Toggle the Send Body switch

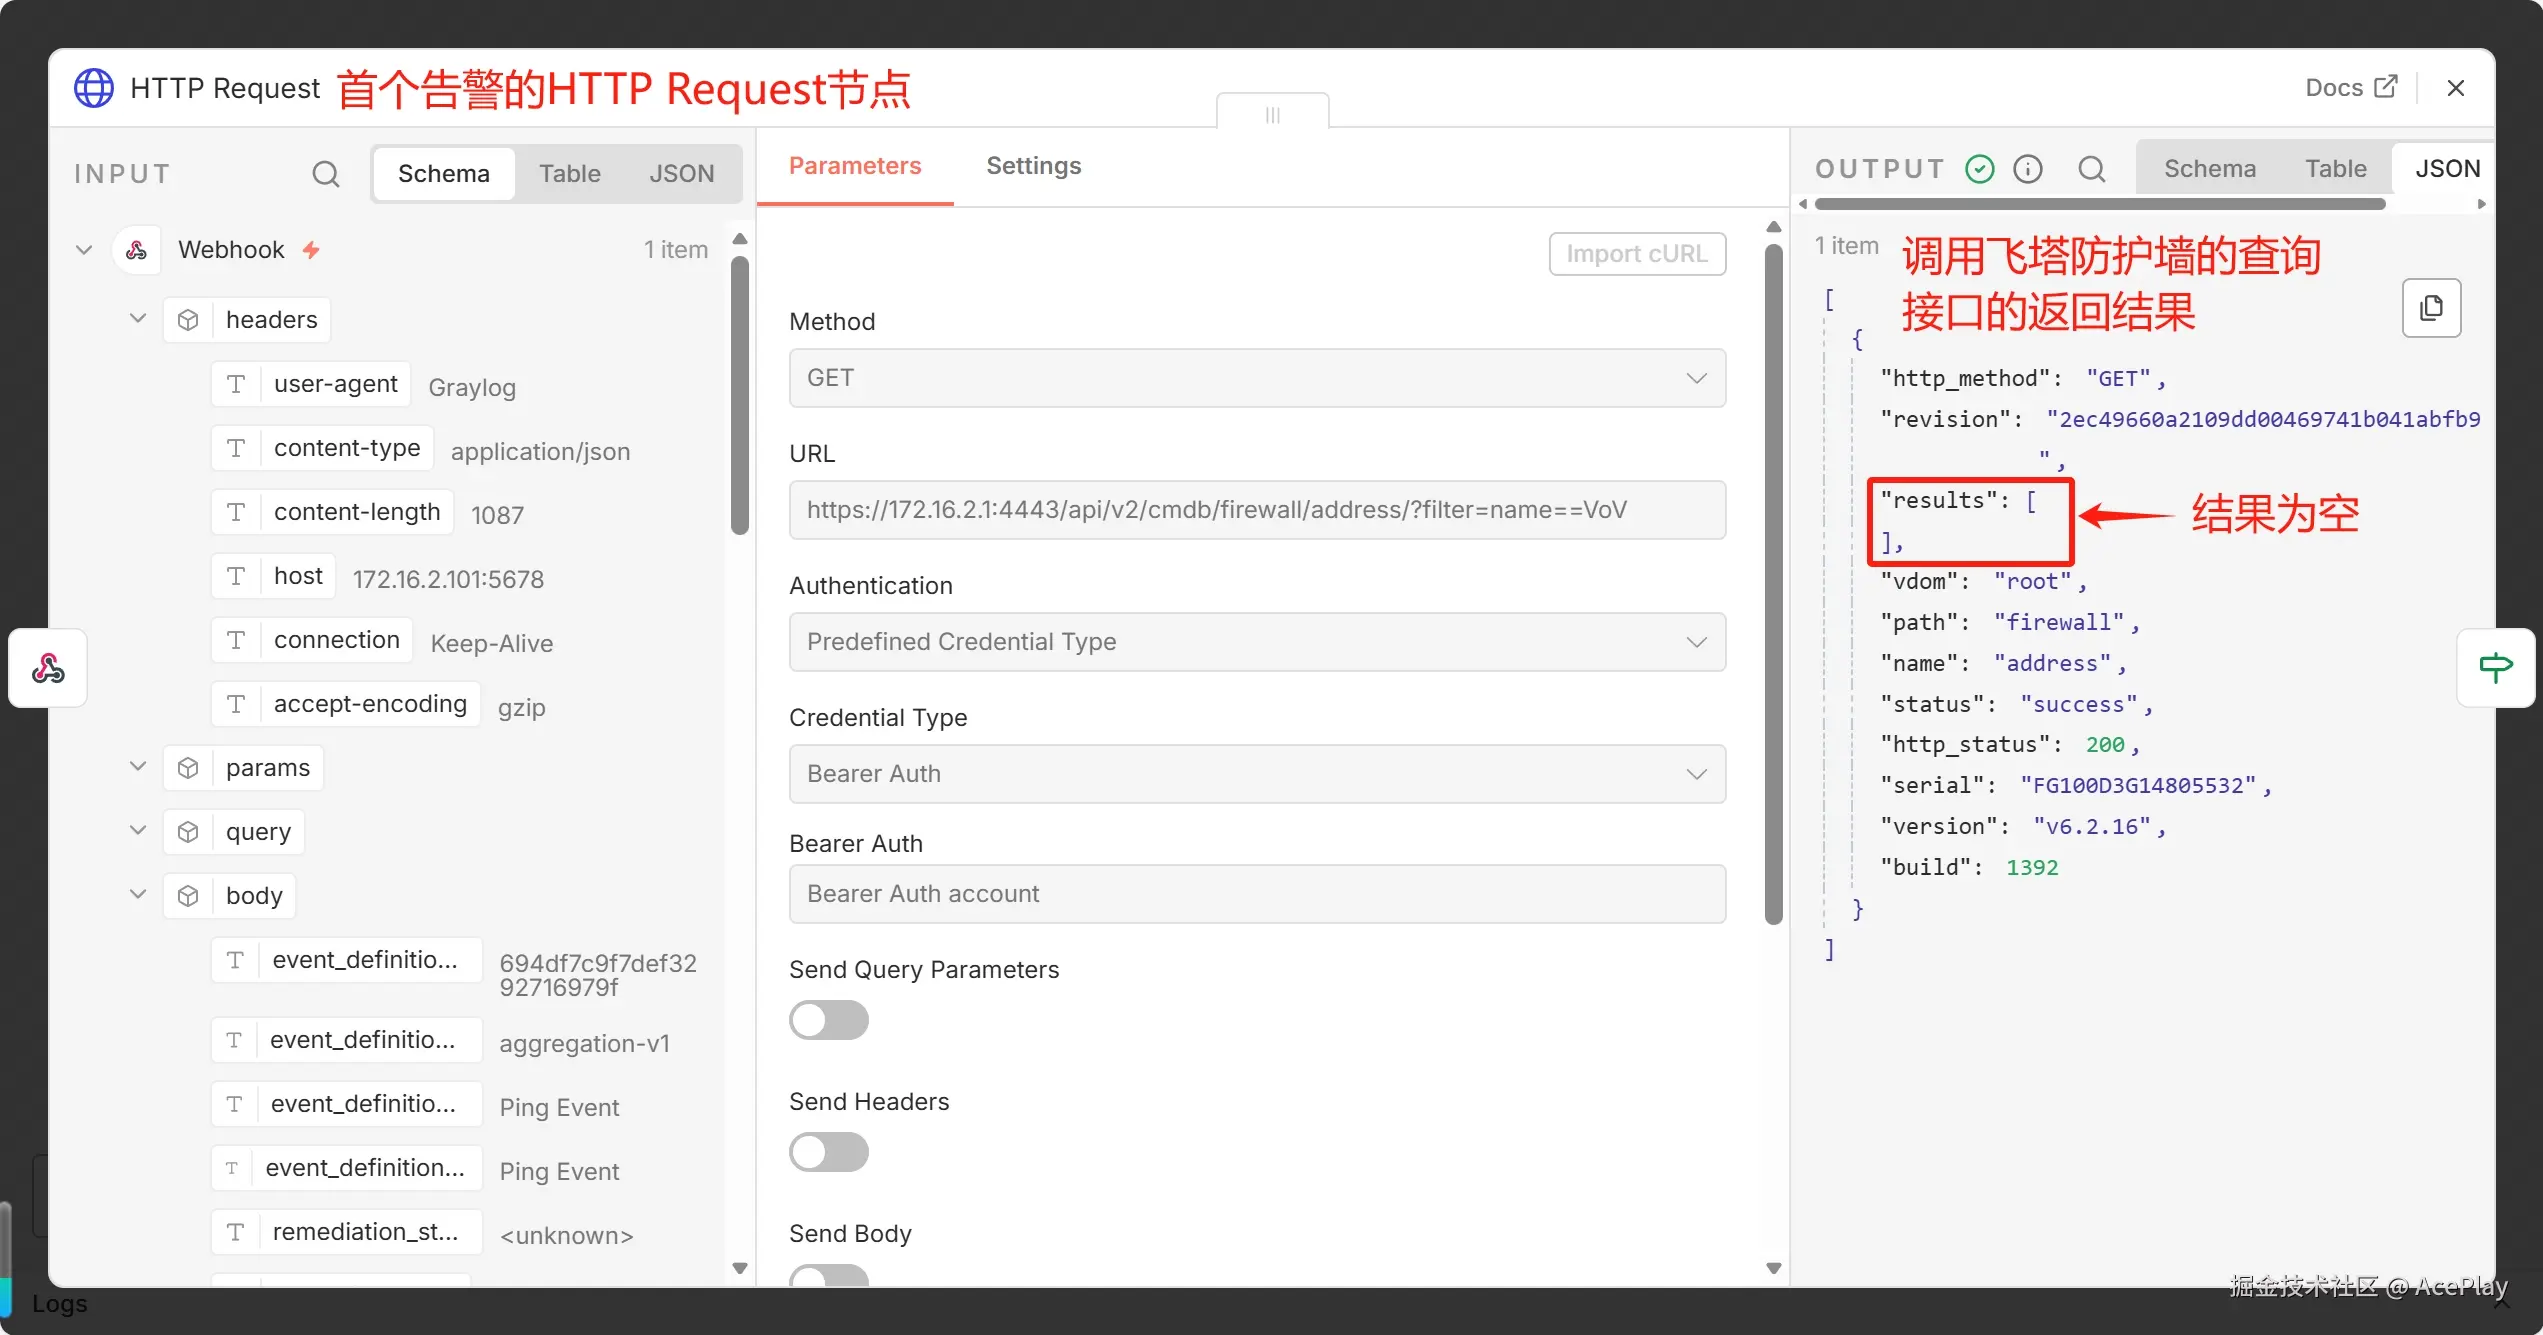pyautogui.click(x=828, y=1276)
